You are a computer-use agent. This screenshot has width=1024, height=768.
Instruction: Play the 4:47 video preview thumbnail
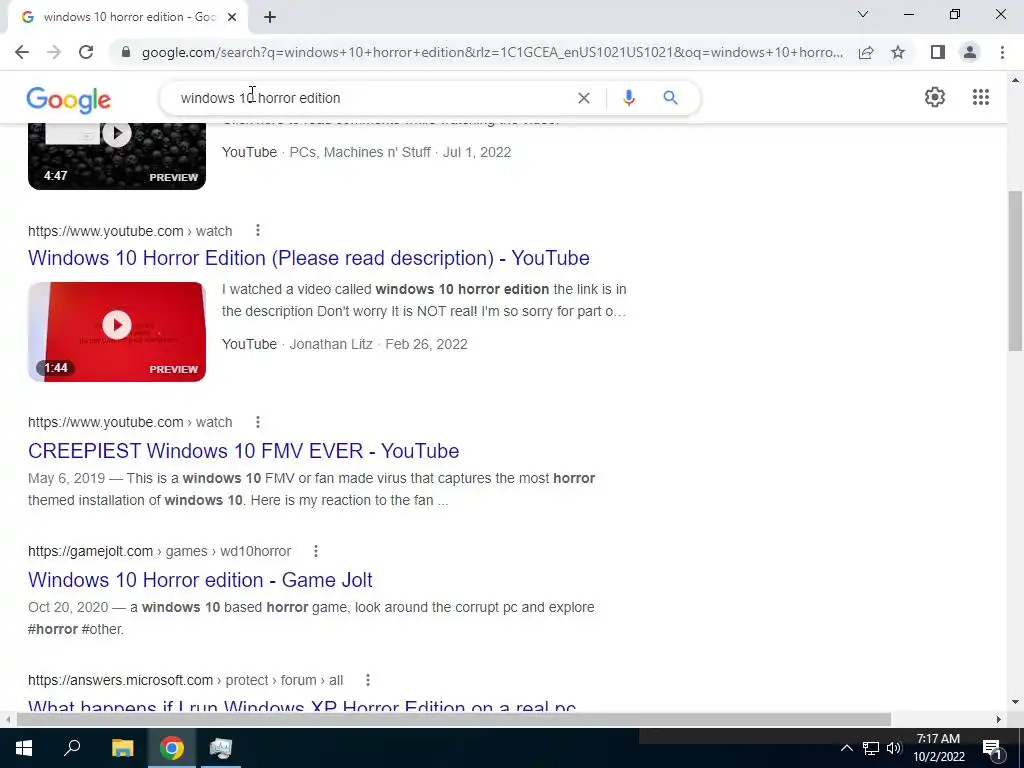pyautogui.click(x=117, y=157)
